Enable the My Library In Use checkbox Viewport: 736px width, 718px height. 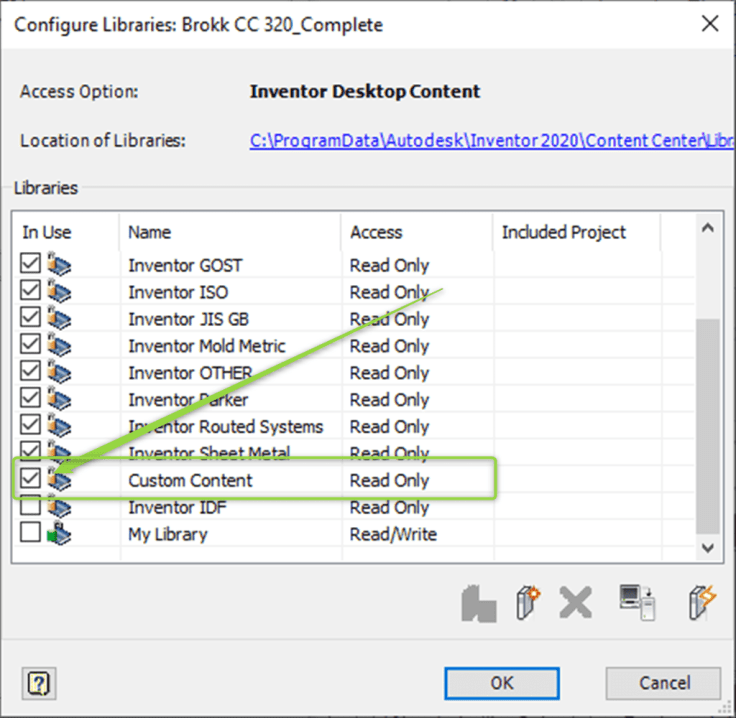(31, 533)
